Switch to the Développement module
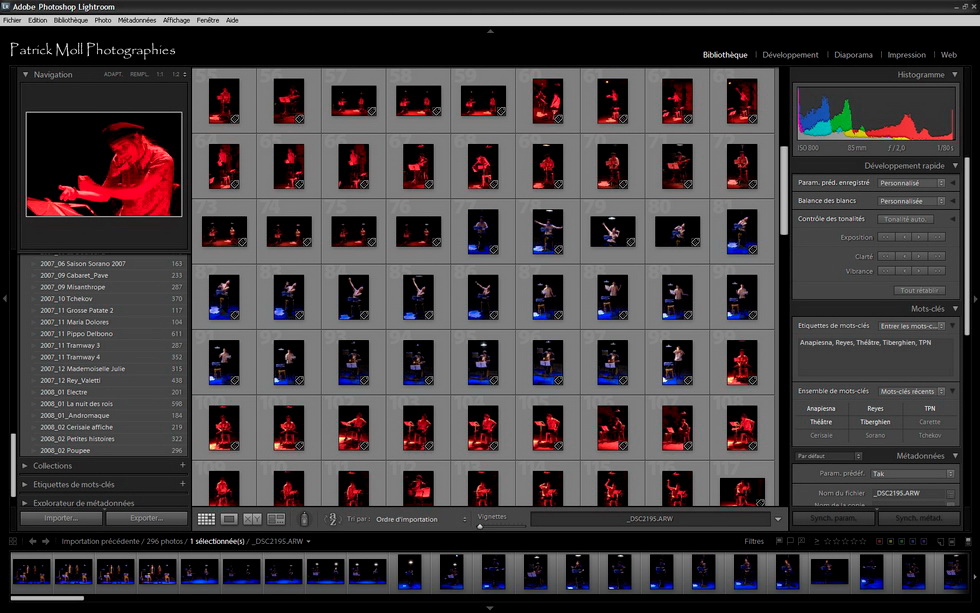The image size is (980, 613). 790,55
